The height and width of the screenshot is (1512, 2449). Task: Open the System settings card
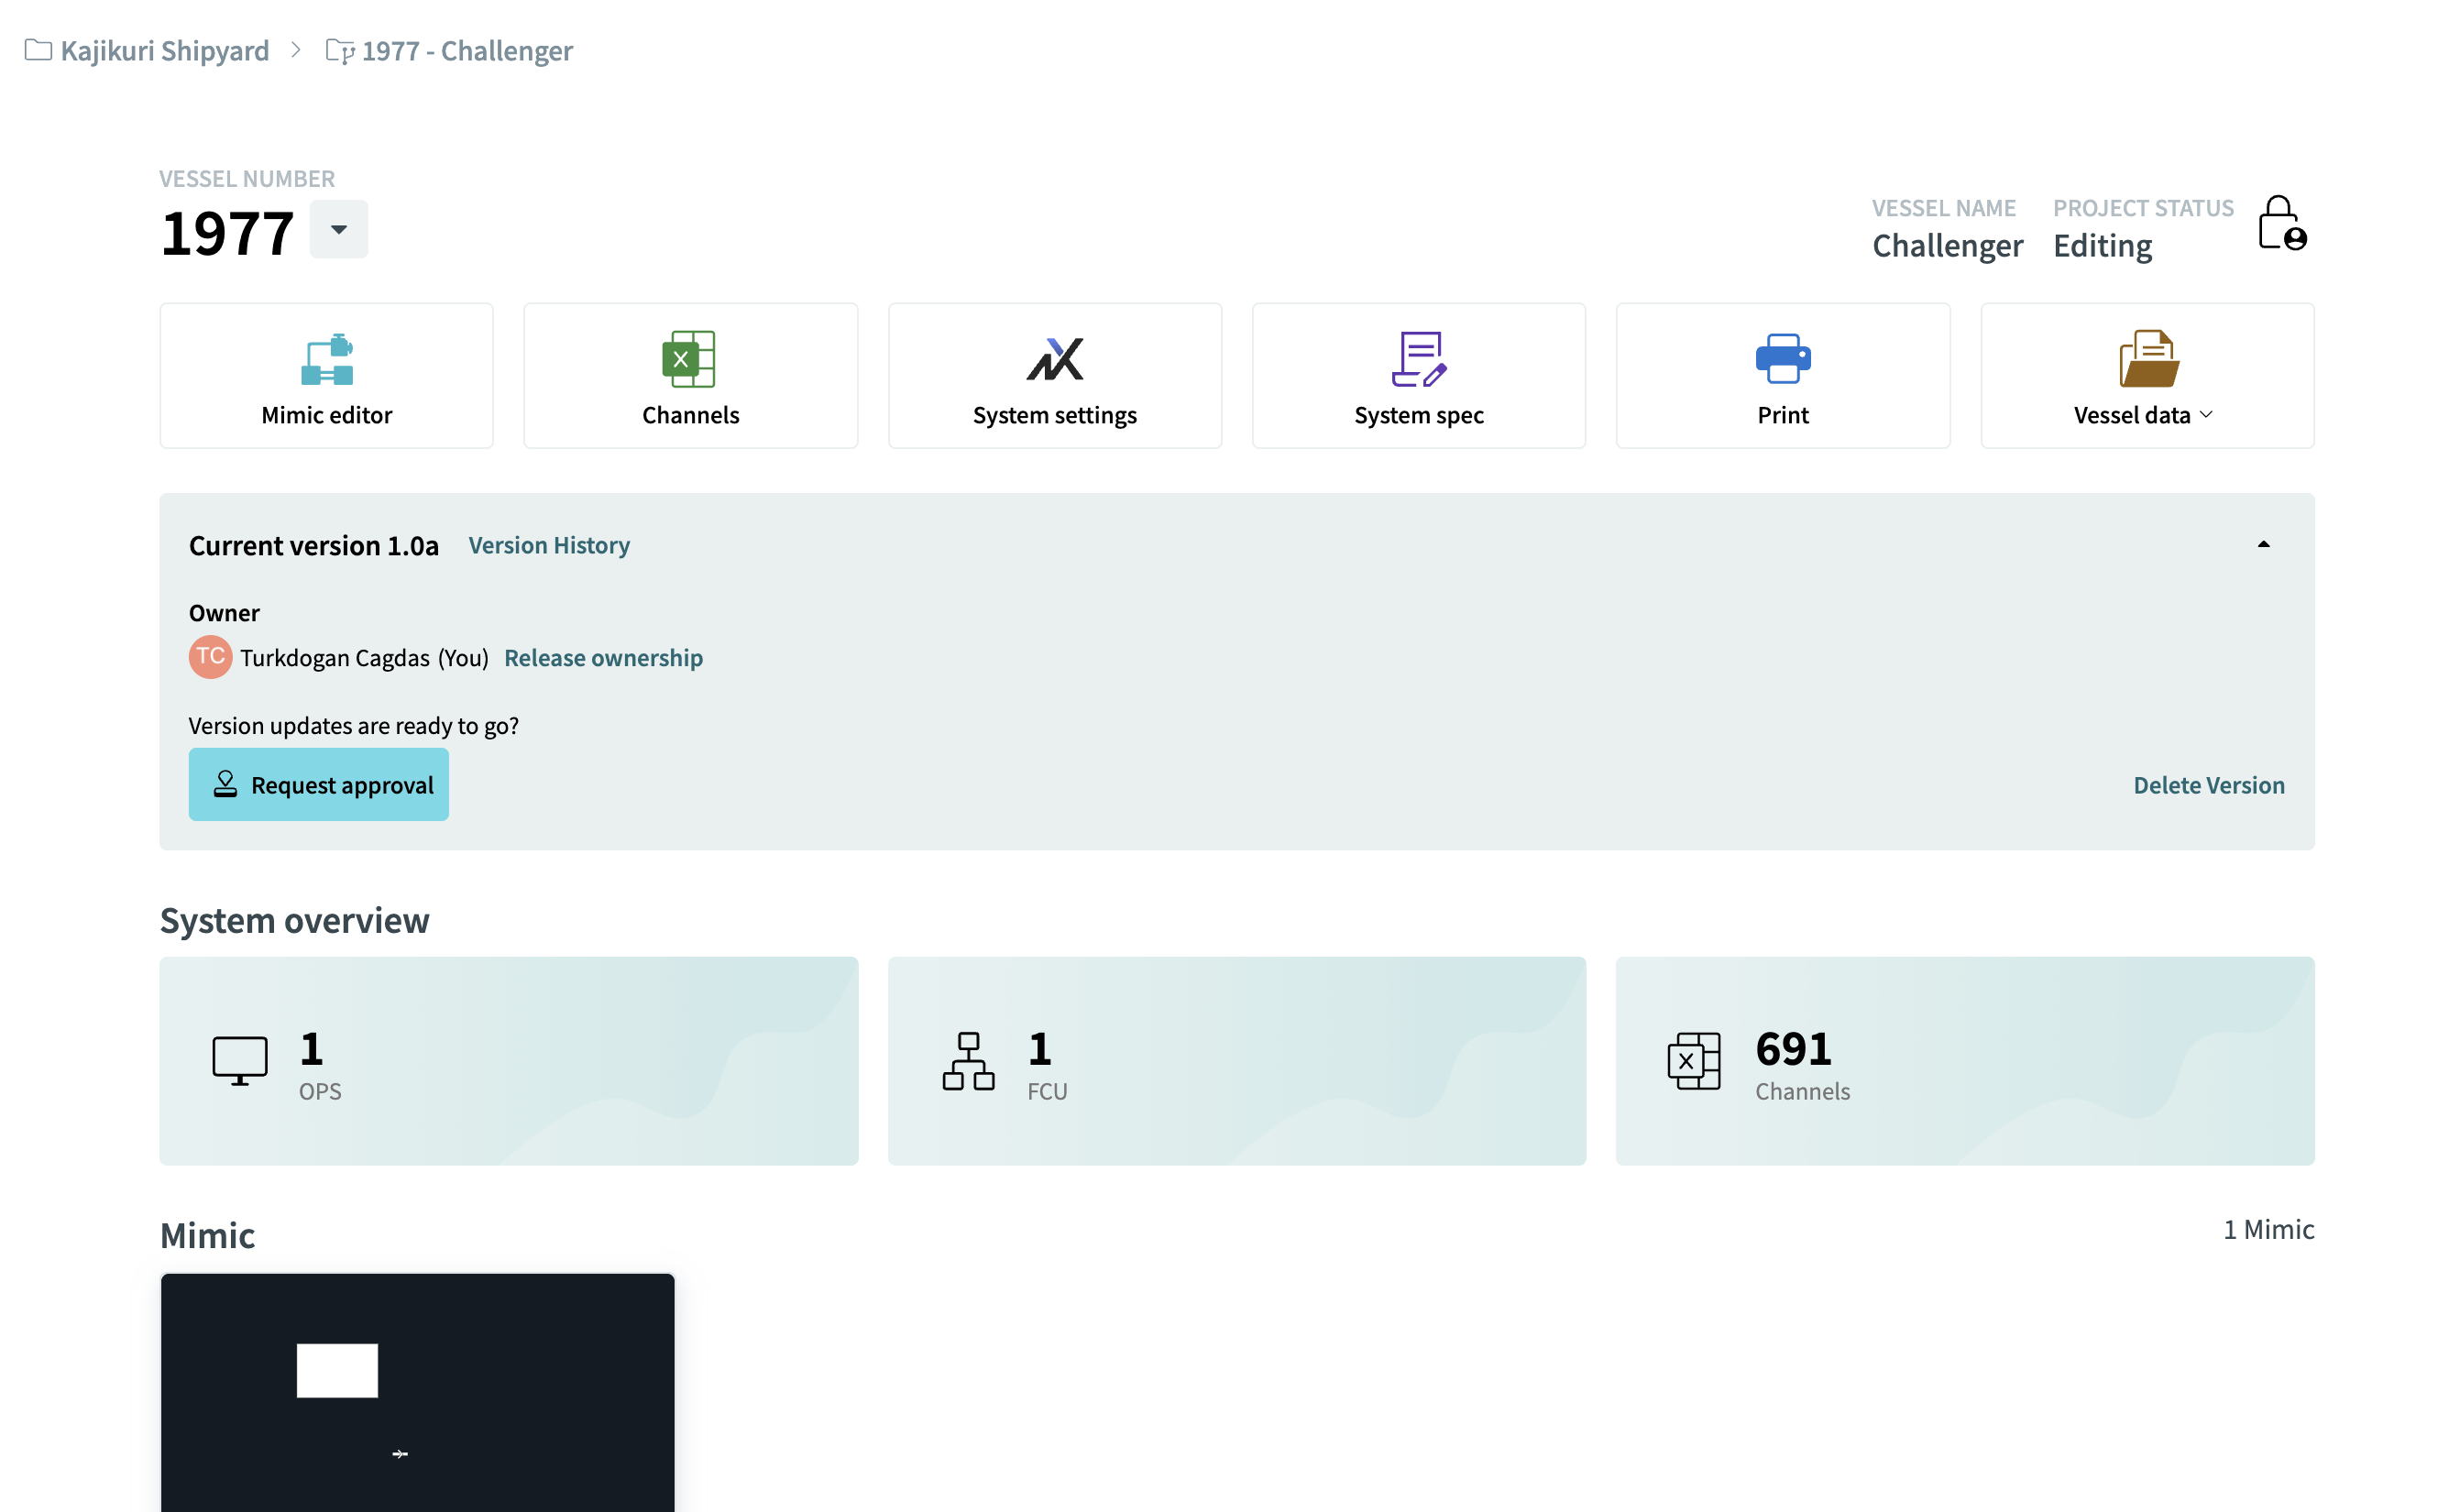pyautogui.click(x=1054, y=376)
